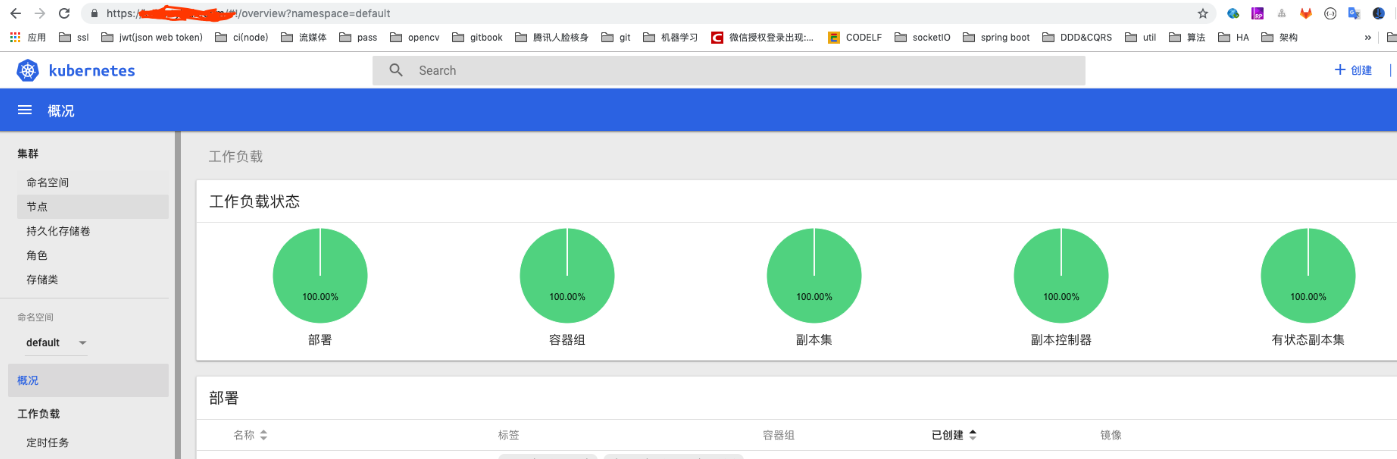This screenshot has width=1397, height=459.
Task: Reload the page with the refresh icon
Action: pyautogui.click(x=64, y=14)
